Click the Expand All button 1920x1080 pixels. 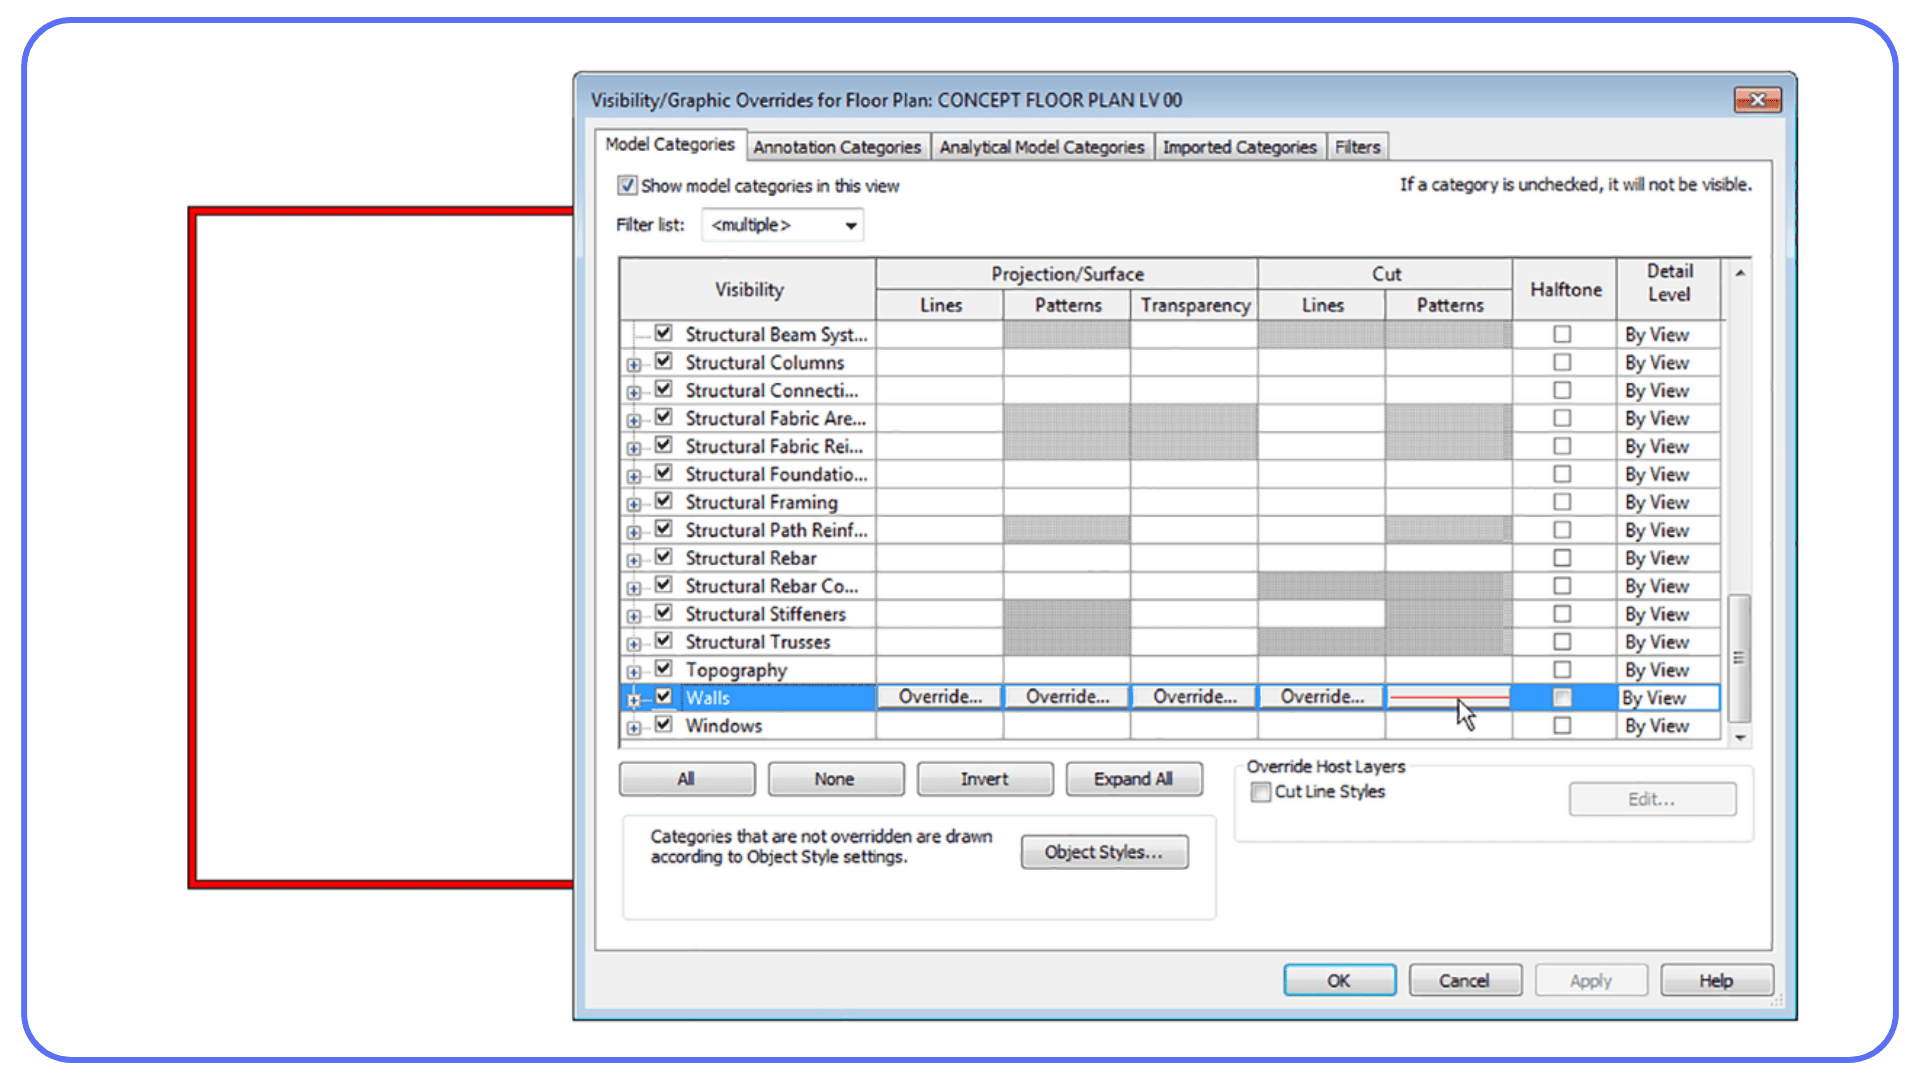click(1133, 778)
